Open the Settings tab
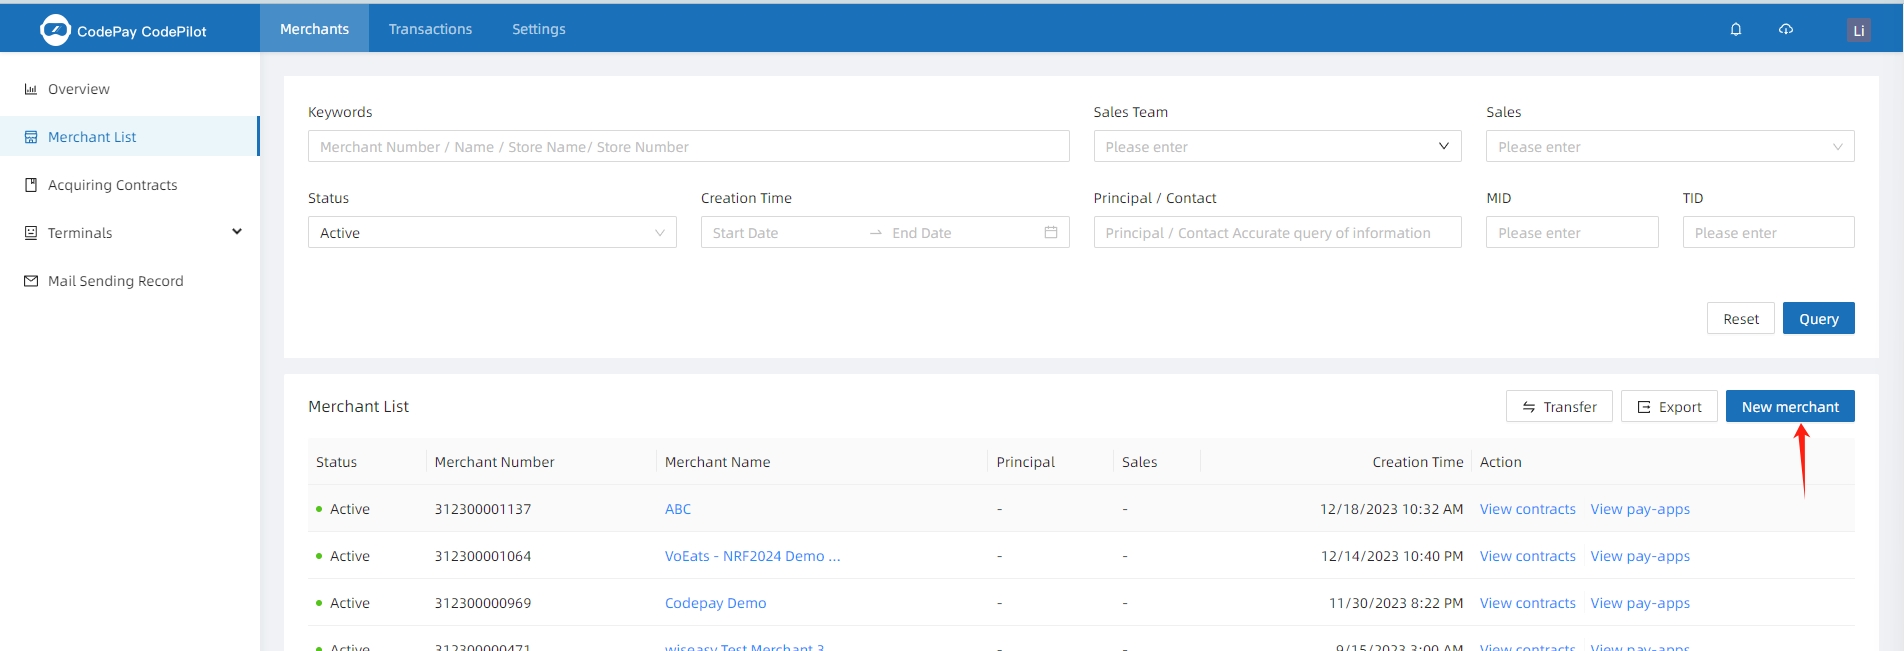This screenshot has width=1904, height=651. [539, 29]
